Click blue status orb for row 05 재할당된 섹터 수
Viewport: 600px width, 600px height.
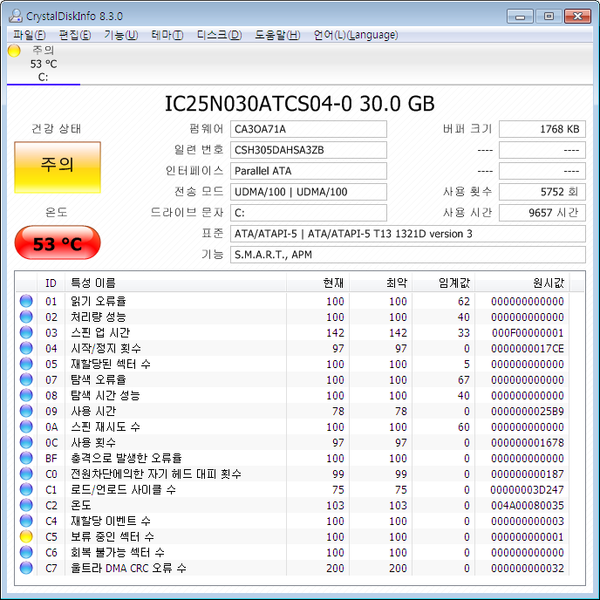(x=26, y=364)
